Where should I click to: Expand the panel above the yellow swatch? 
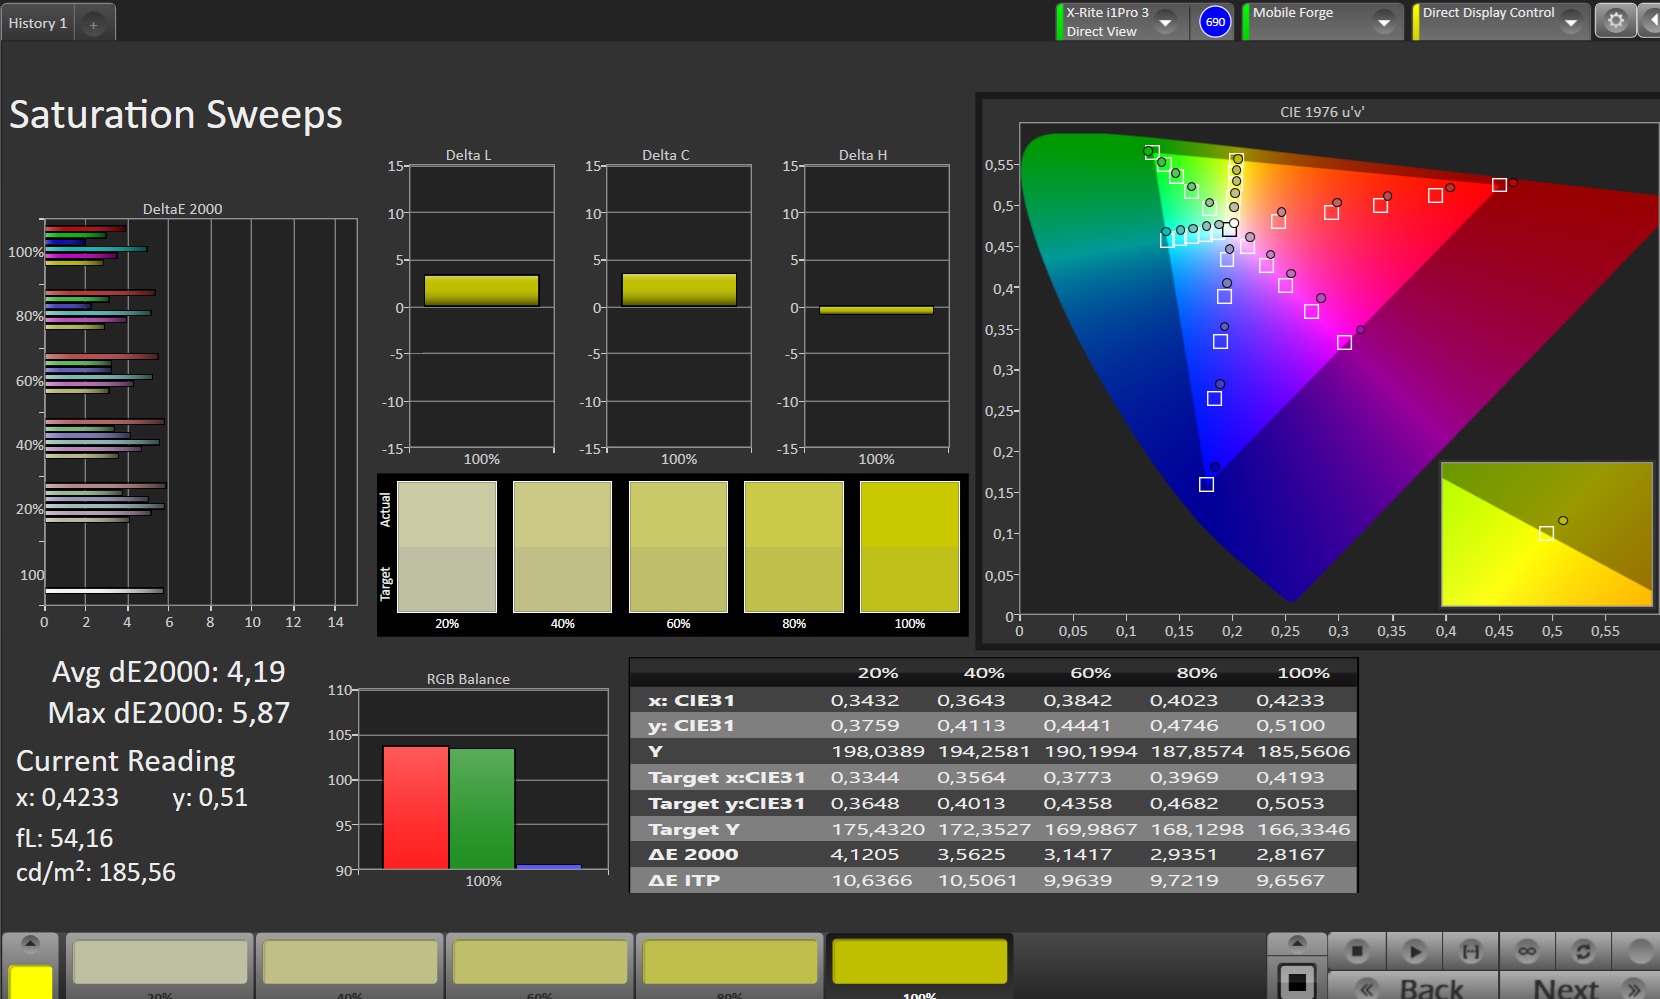pos(30,943)
